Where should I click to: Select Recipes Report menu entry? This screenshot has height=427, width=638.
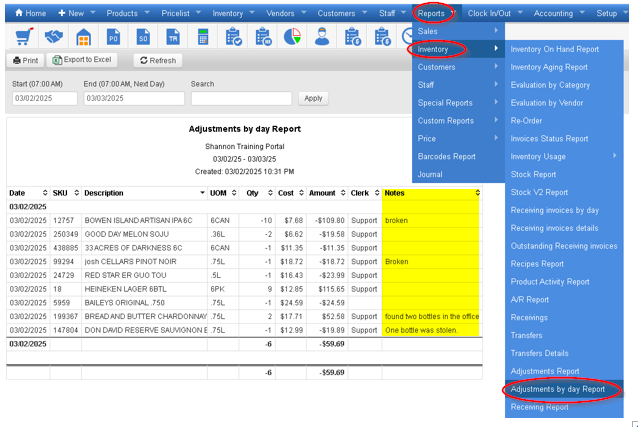(564, 264)
